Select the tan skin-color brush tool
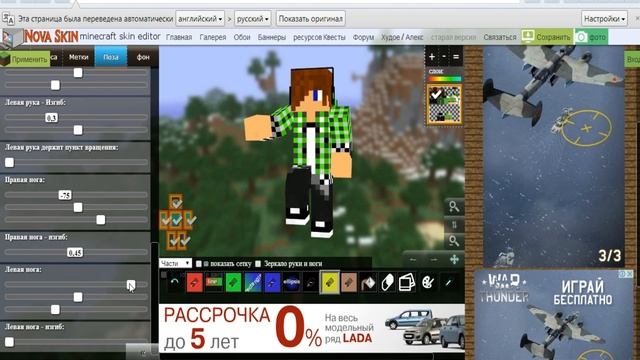Image resolution: width=640 pixels, height=360 pixels. tap(349, 282)
